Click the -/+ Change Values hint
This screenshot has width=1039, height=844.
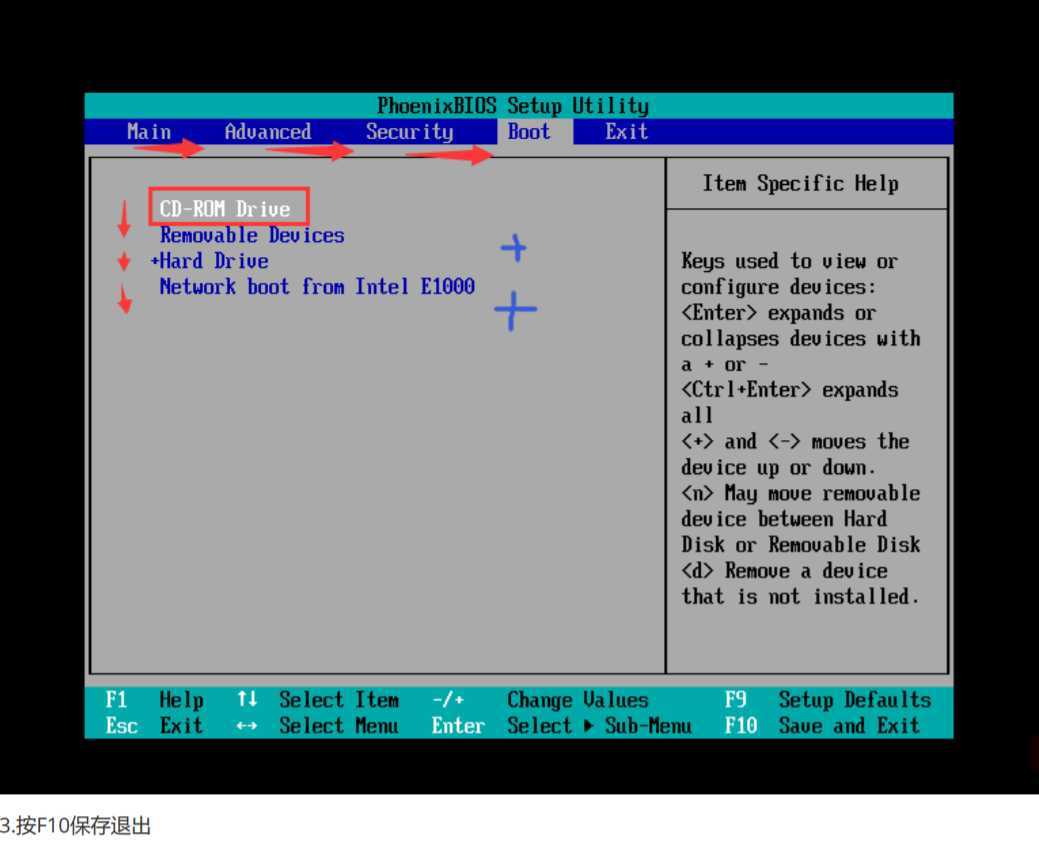pyautogui.click(x=540, y=700)
